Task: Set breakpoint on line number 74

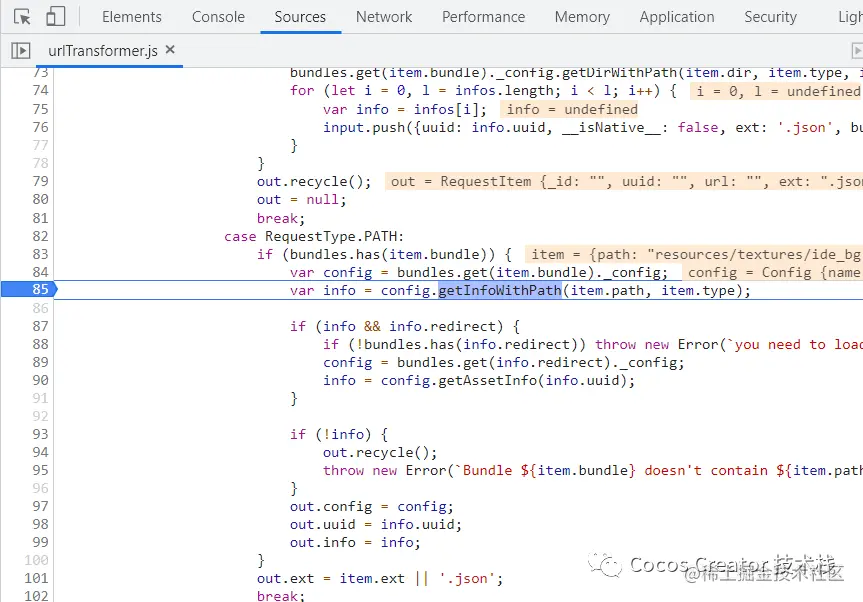Action: [41, 90]
